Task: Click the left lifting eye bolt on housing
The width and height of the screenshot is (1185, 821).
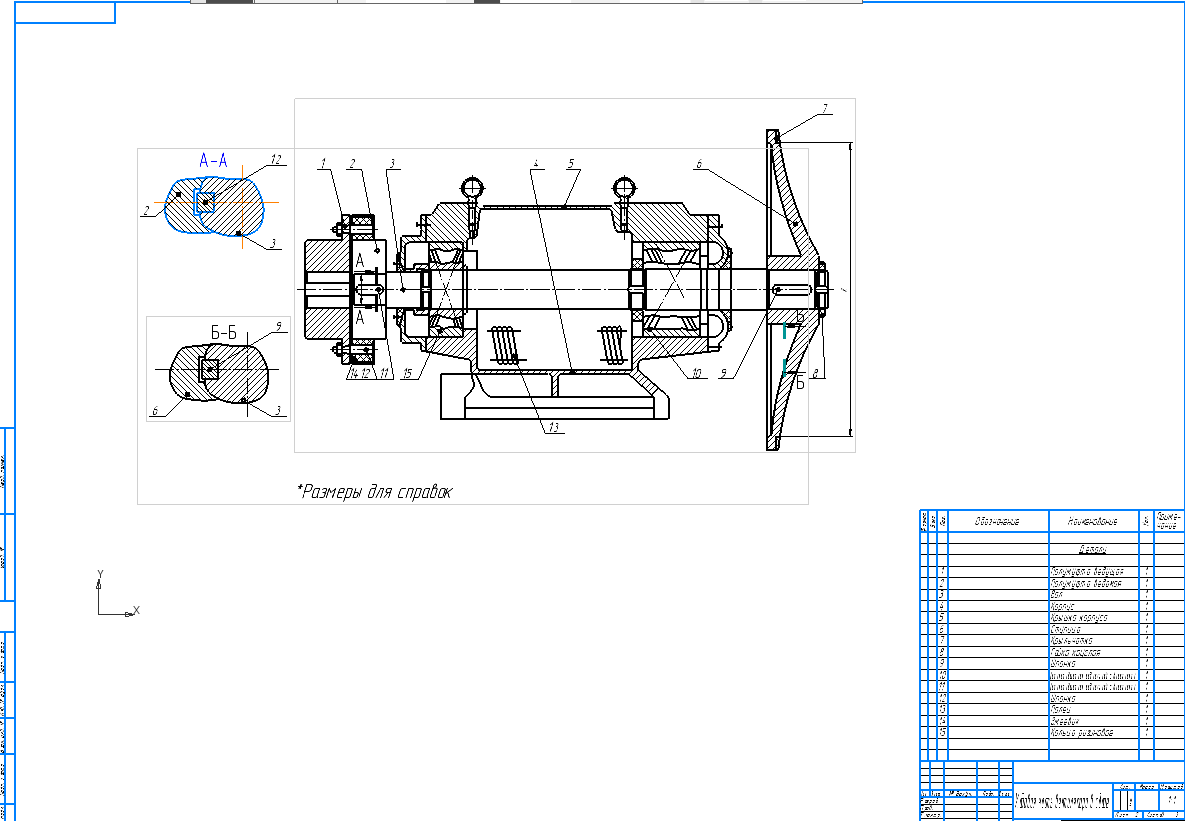Action: tap(473, 186)
